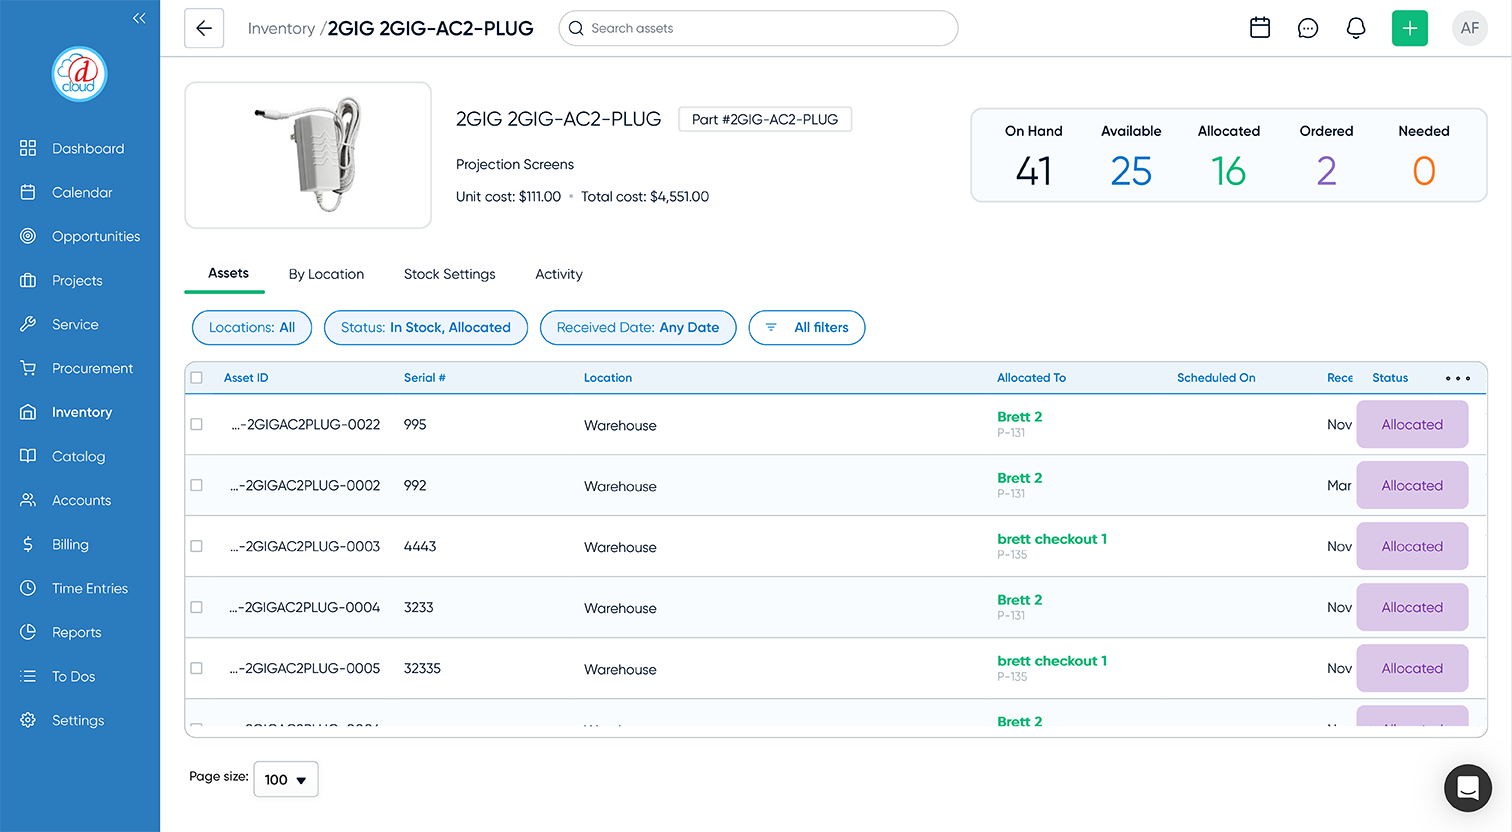
Task: Click the power adapter product thumbnail
Action: (x=308, y=155)
